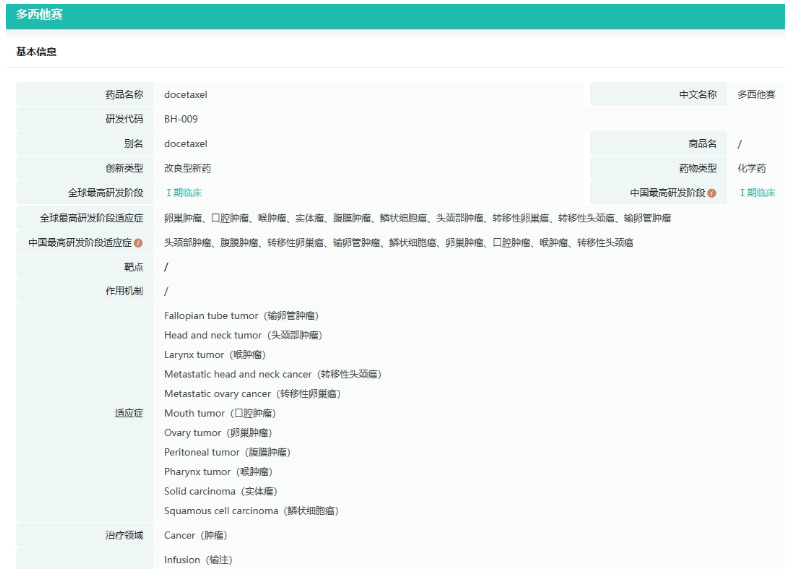Click the 化学药 drug type value
The image size is (789, 579).
click(x=752, y=168)
